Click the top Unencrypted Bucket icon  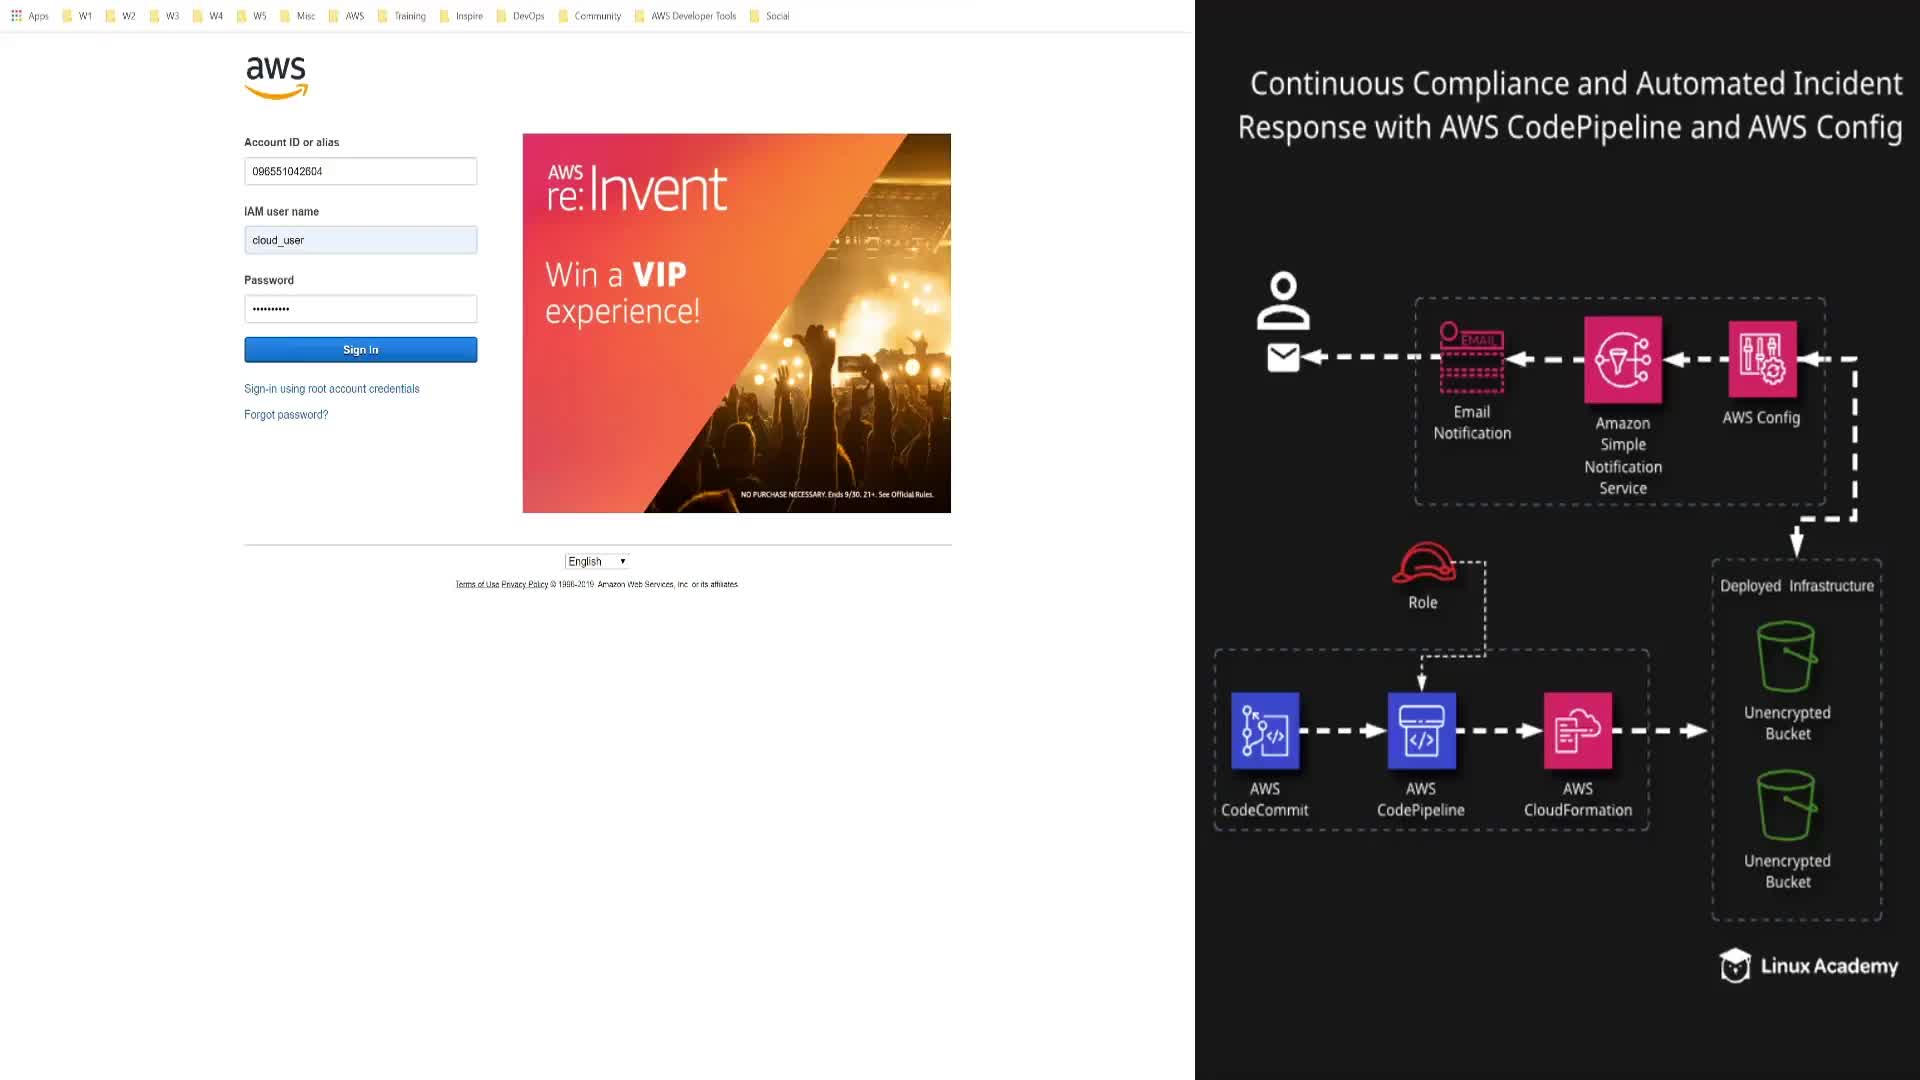click(1787, 657)
